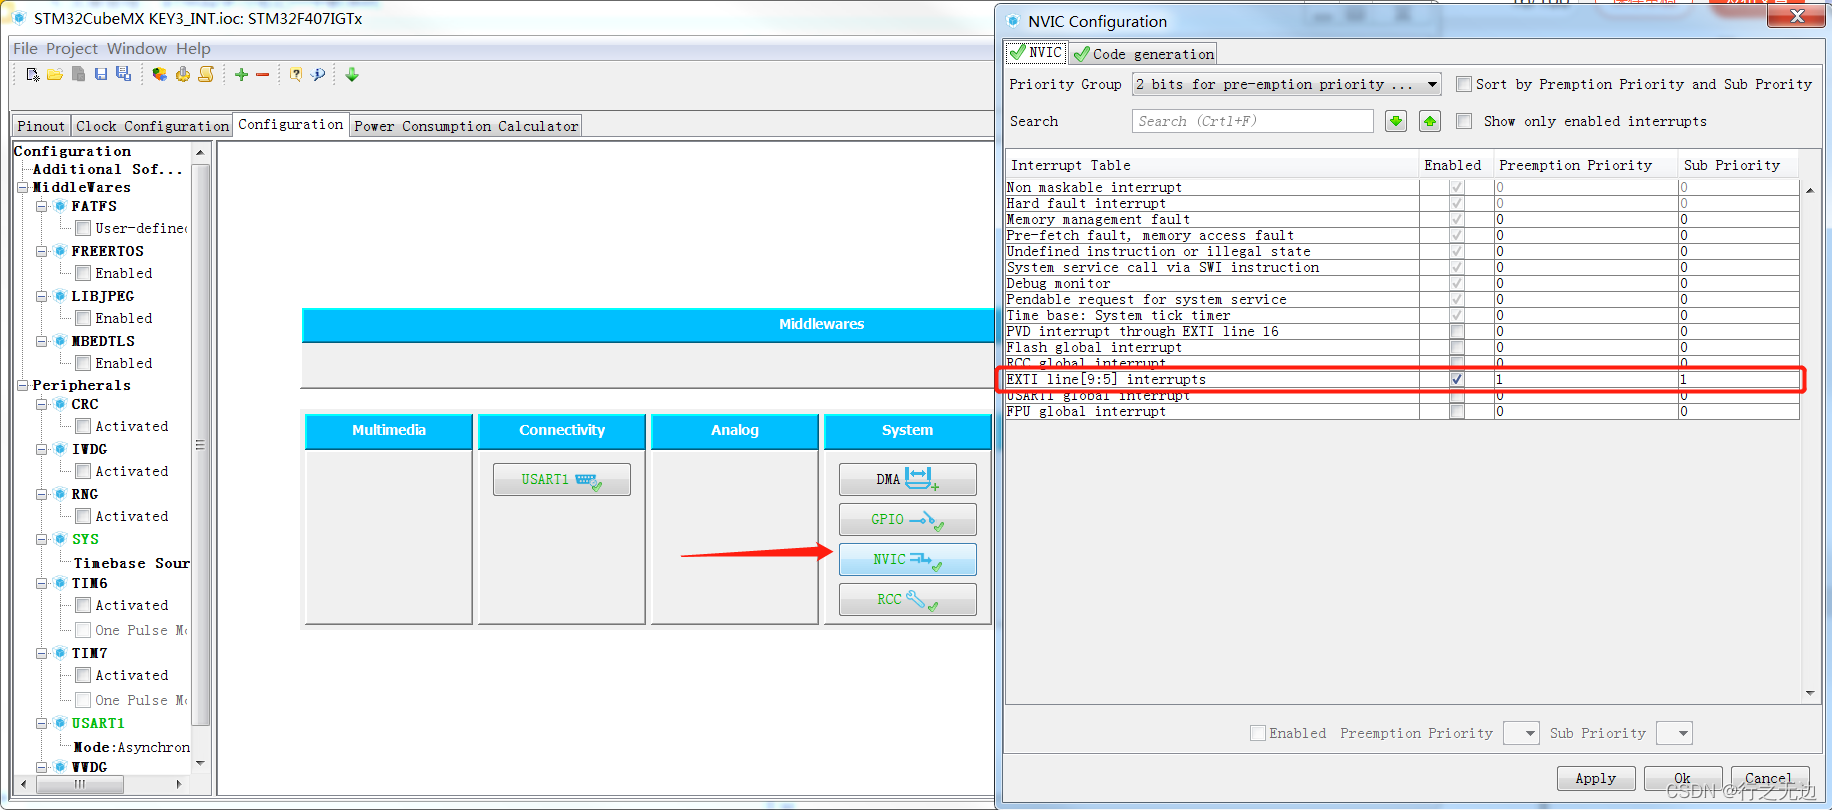This screenshot has width=1832, height=810.
Task: Switch to the Code generation tab
Action: (x=1143, y=54)
